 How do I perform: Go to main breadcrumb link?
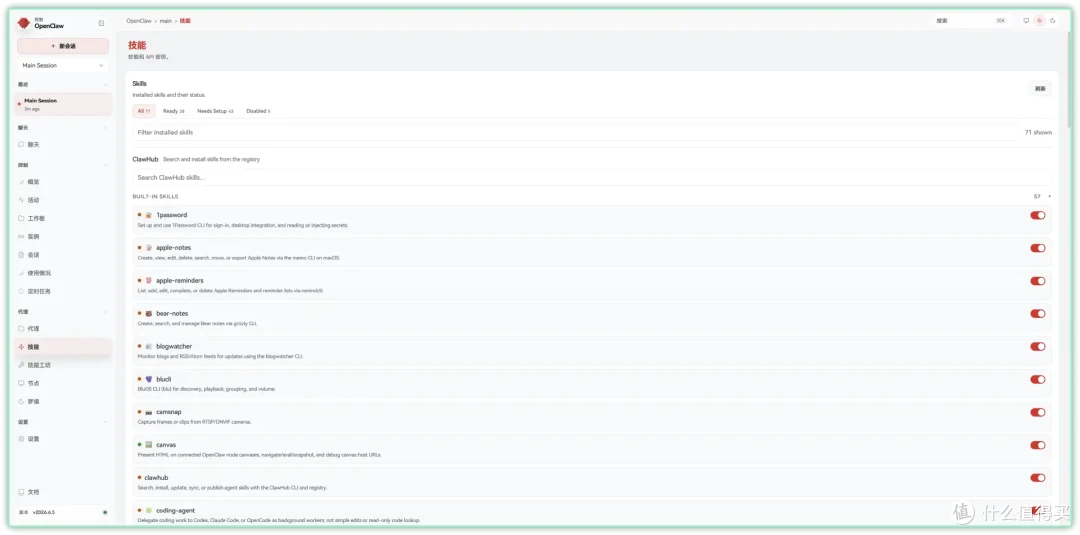165,21
